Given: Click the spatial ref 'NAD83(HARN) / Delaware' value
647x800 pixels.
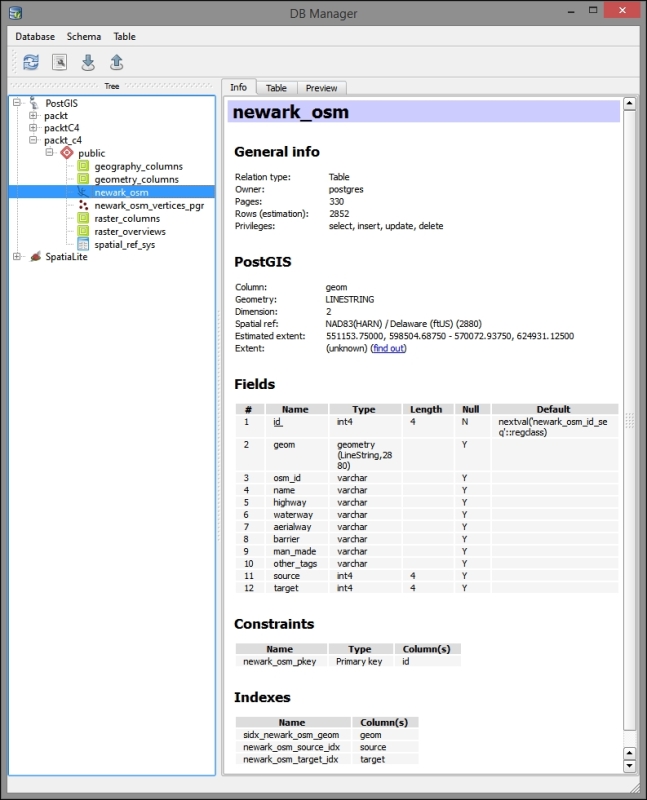Looking at the screenshot, I should tap(403, 323).
